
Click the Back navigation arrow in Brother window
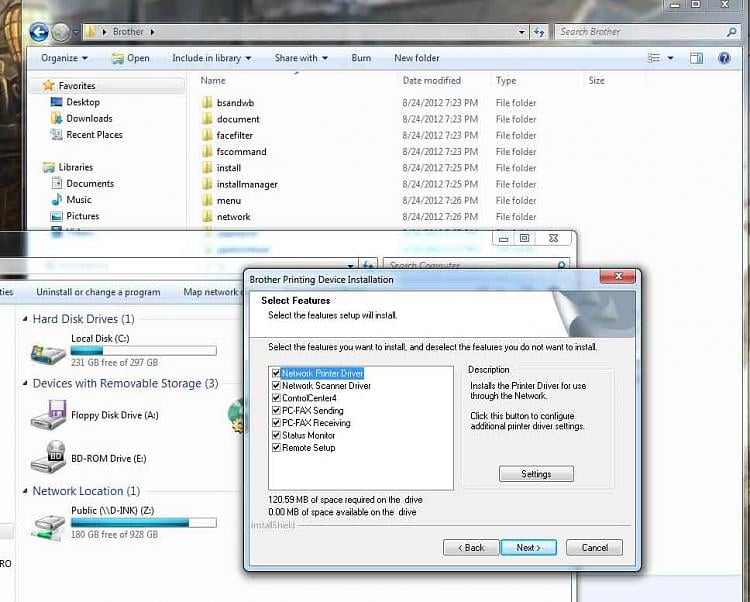39,32
